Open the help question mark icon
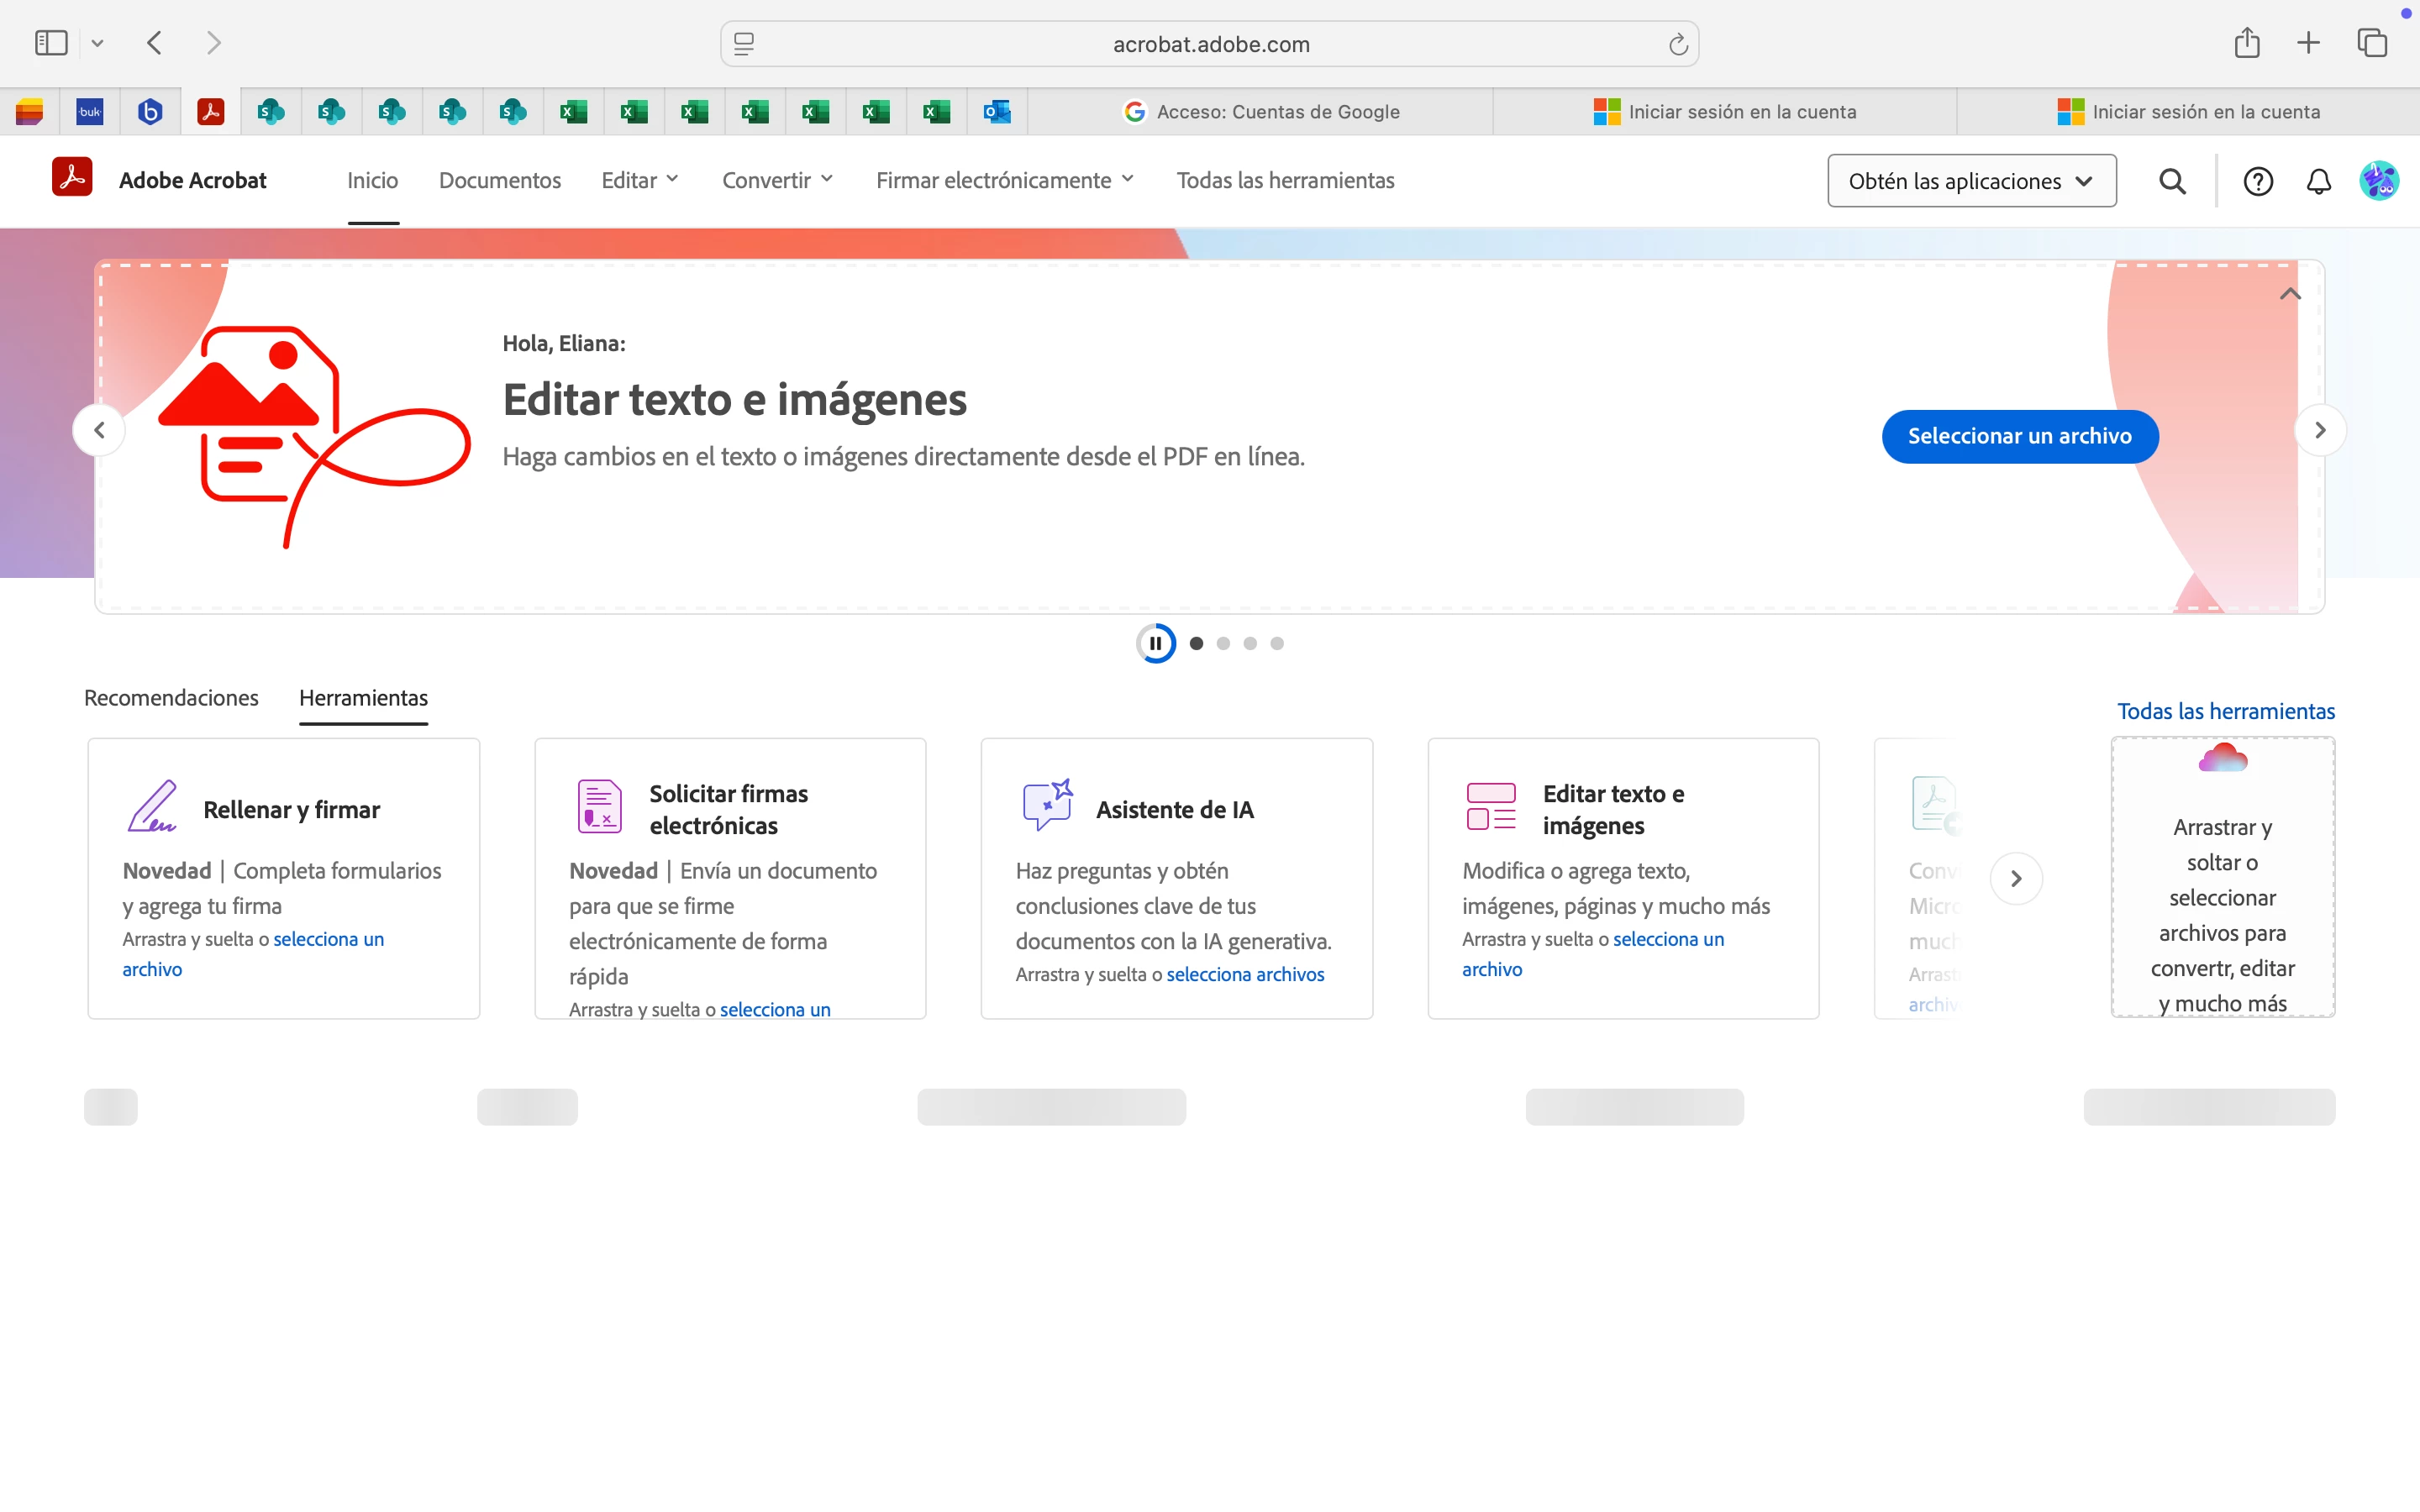 pyautogui.click(x=2258, y=181)
